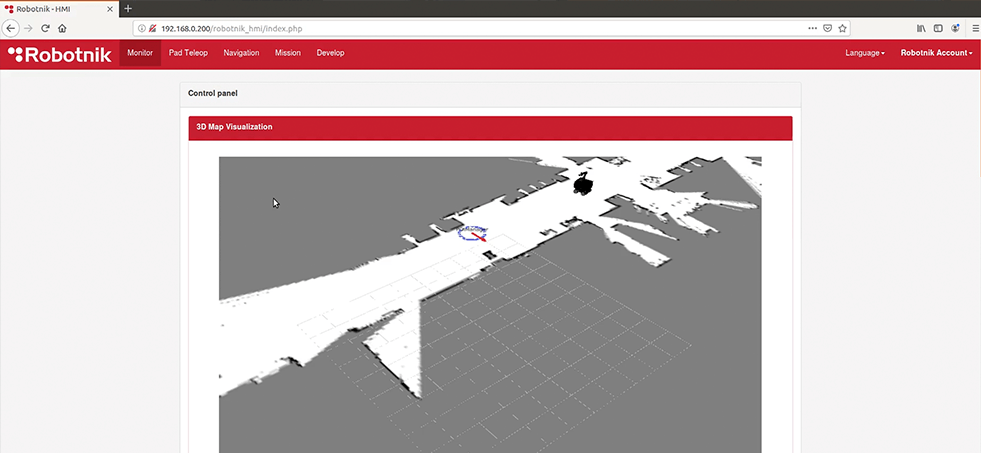The image size is (981, 453).
Task: Go back with the browser back arrow
Action: [x=10, y=28]
